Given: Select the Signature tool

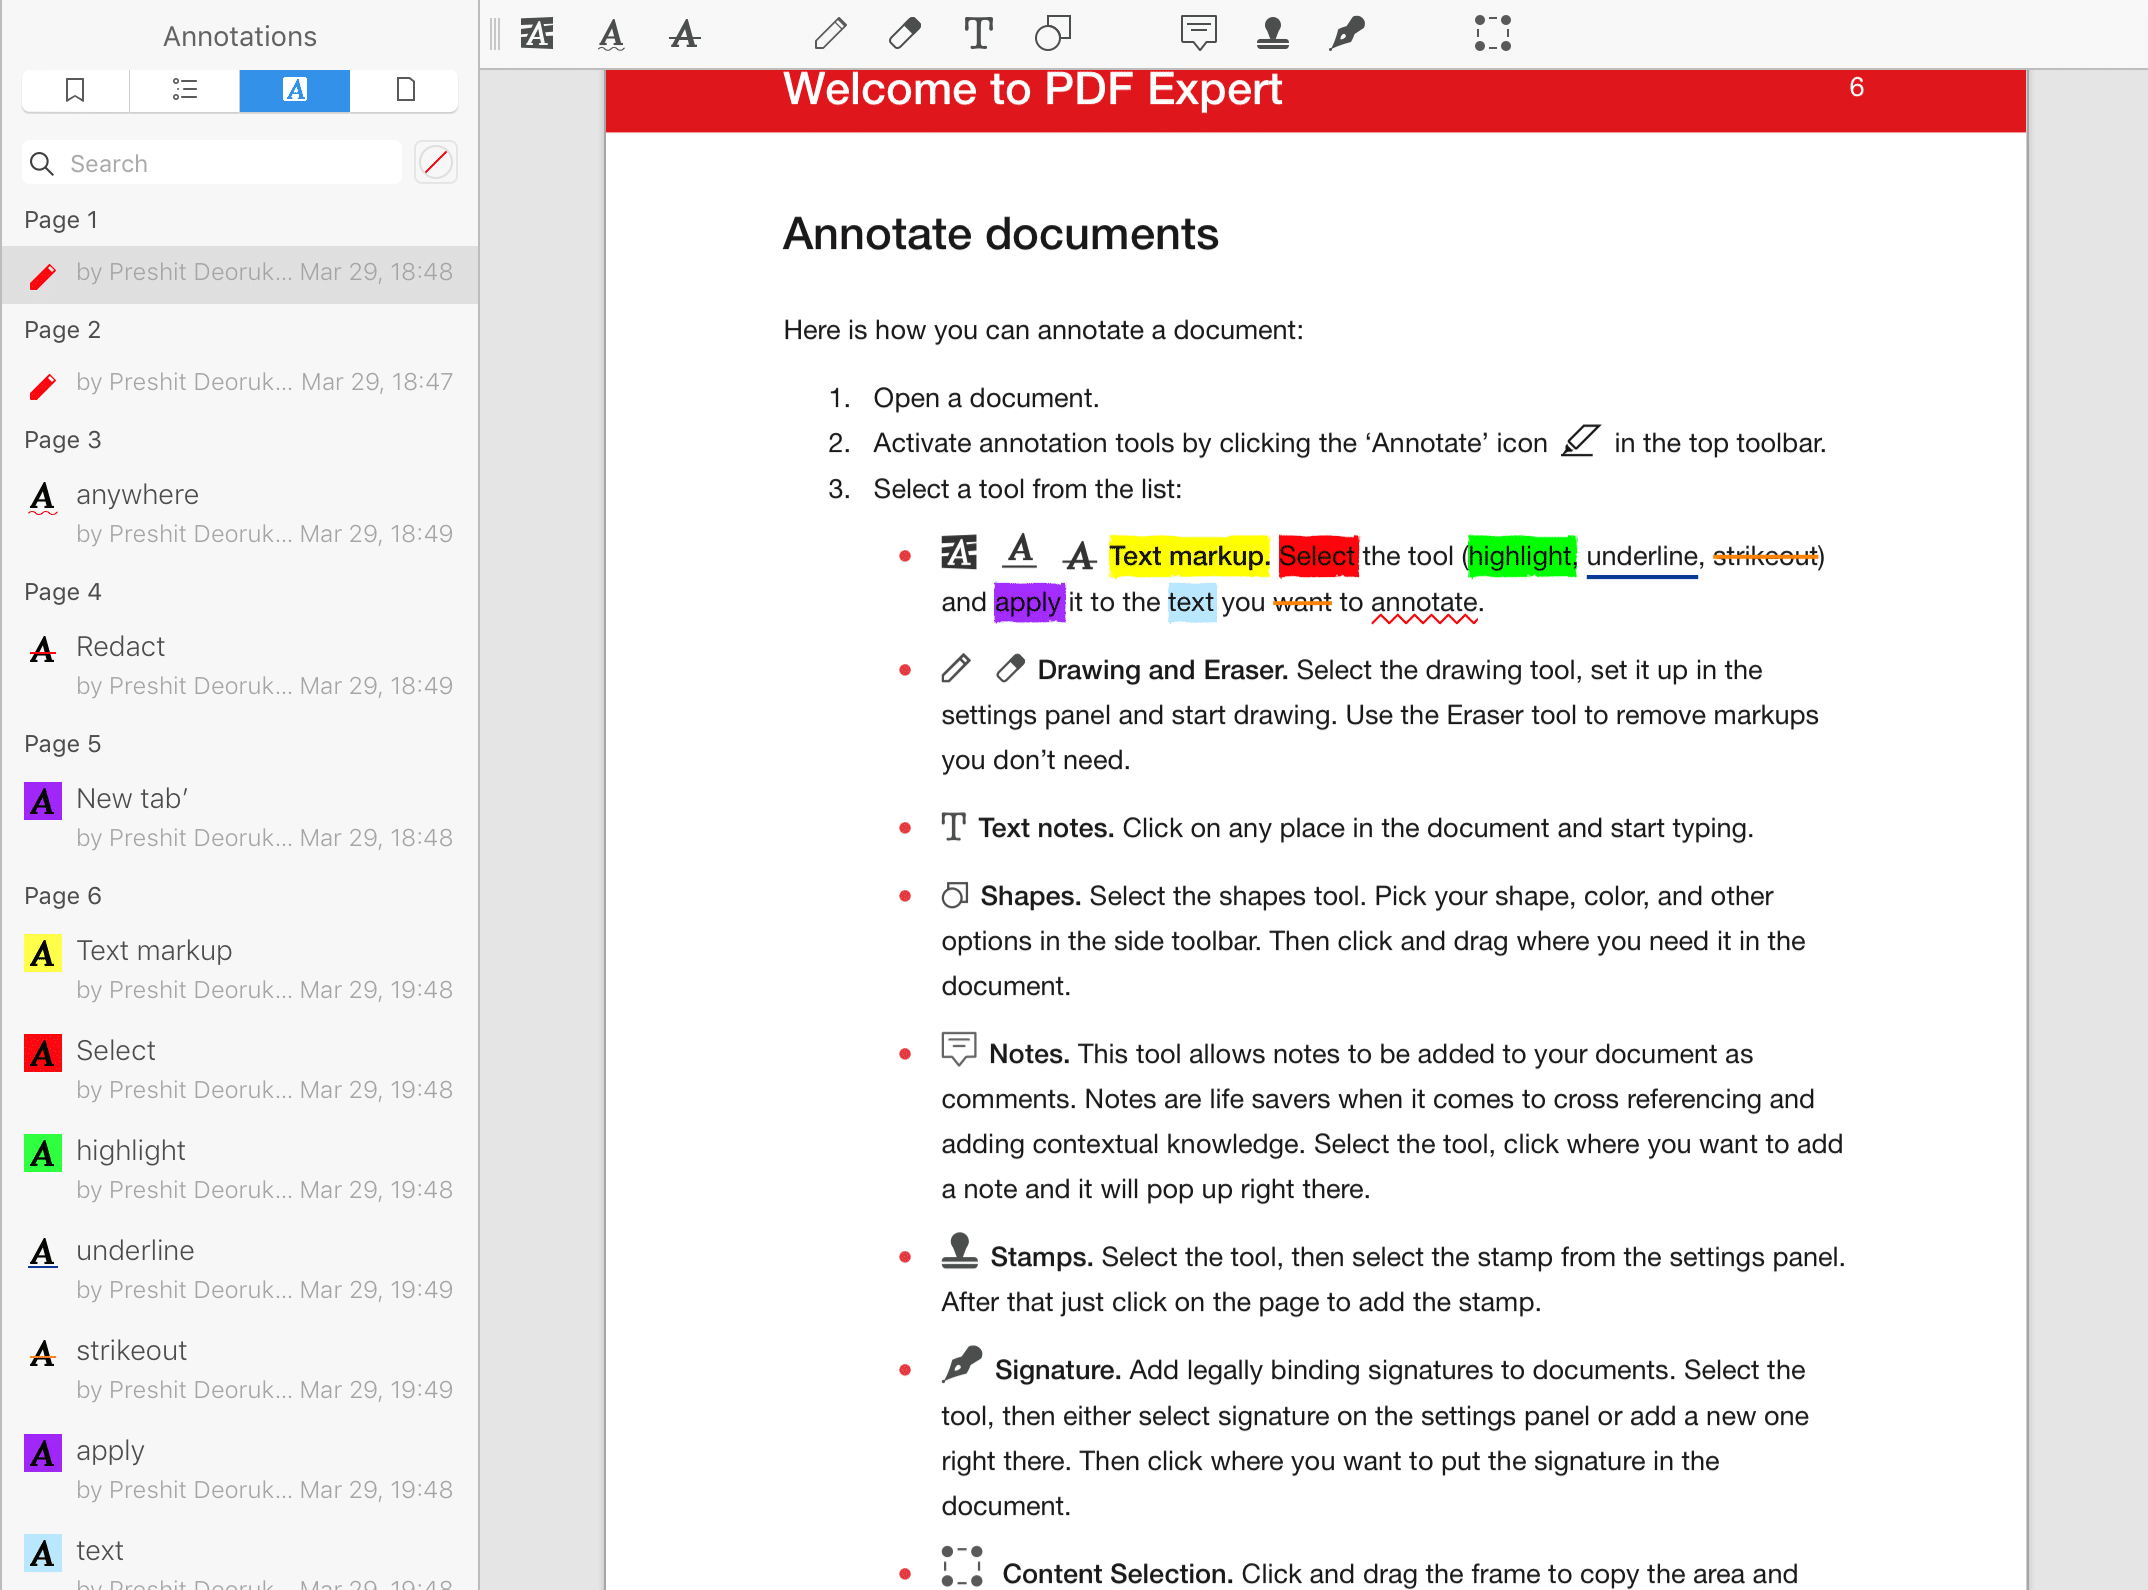Looking at the screenshot, I should [1350, 33].
